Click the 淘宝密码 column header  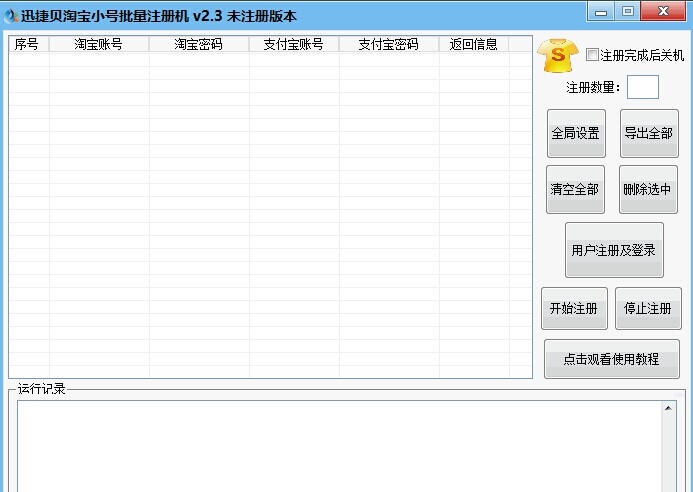click(x=199, y=44)
